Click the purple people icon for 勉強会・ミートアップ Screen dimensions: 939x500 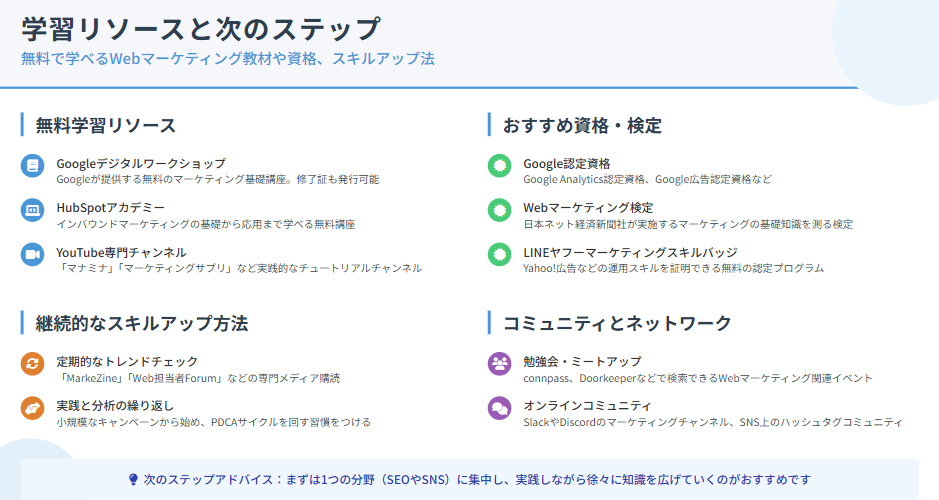(499, 364)
